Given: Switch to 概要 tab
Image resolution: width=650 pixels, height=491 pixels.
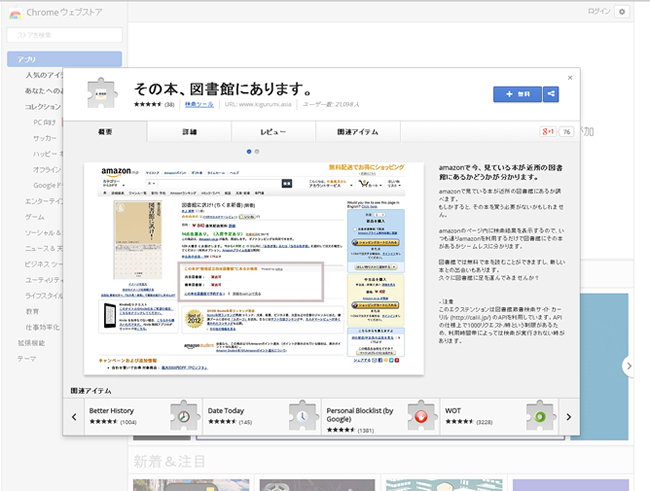Looking at the screenshot, I should coord(105,132).
